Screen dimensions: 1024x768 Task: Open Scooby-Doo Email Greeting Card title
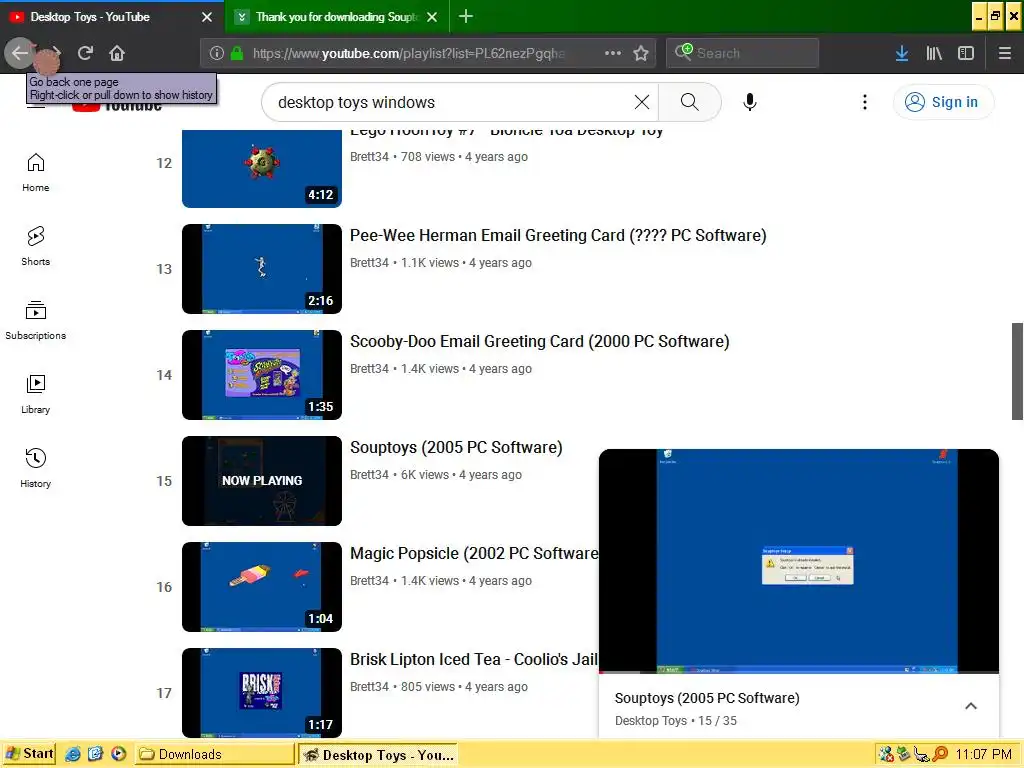pyautogui.click(x=540, y=341)
